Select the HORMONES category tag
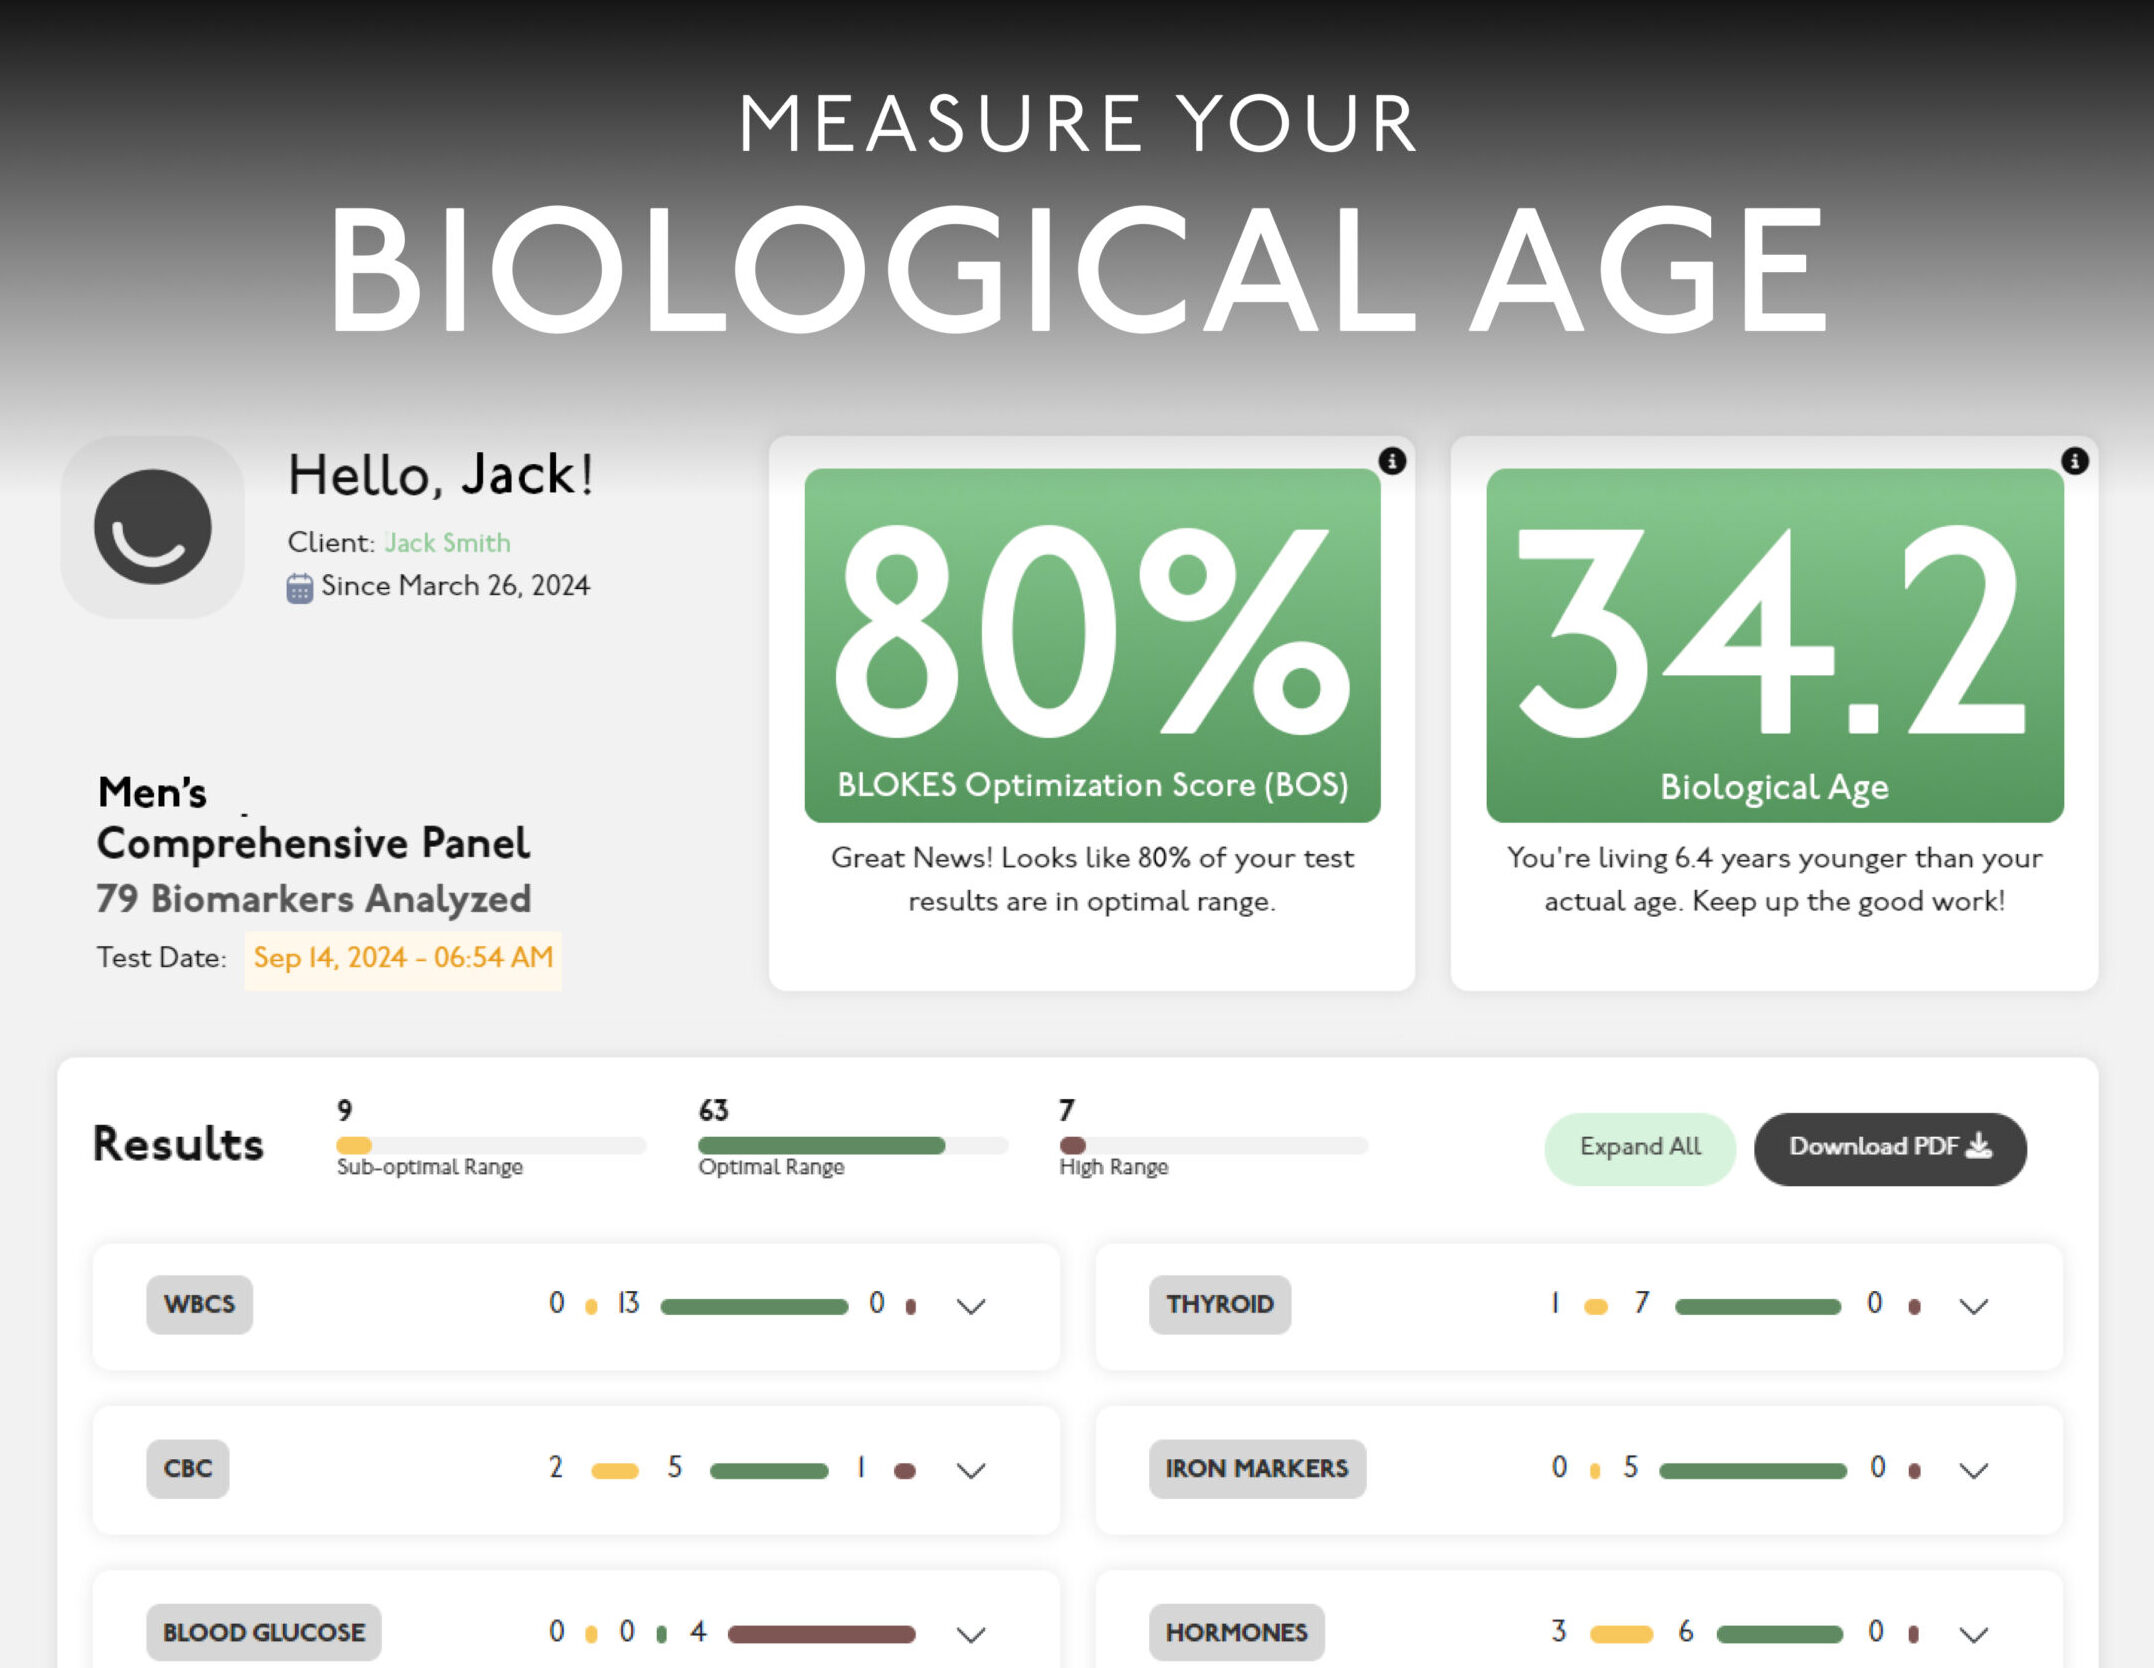The image size is (2154, 1668). tap(1236, 1632)
